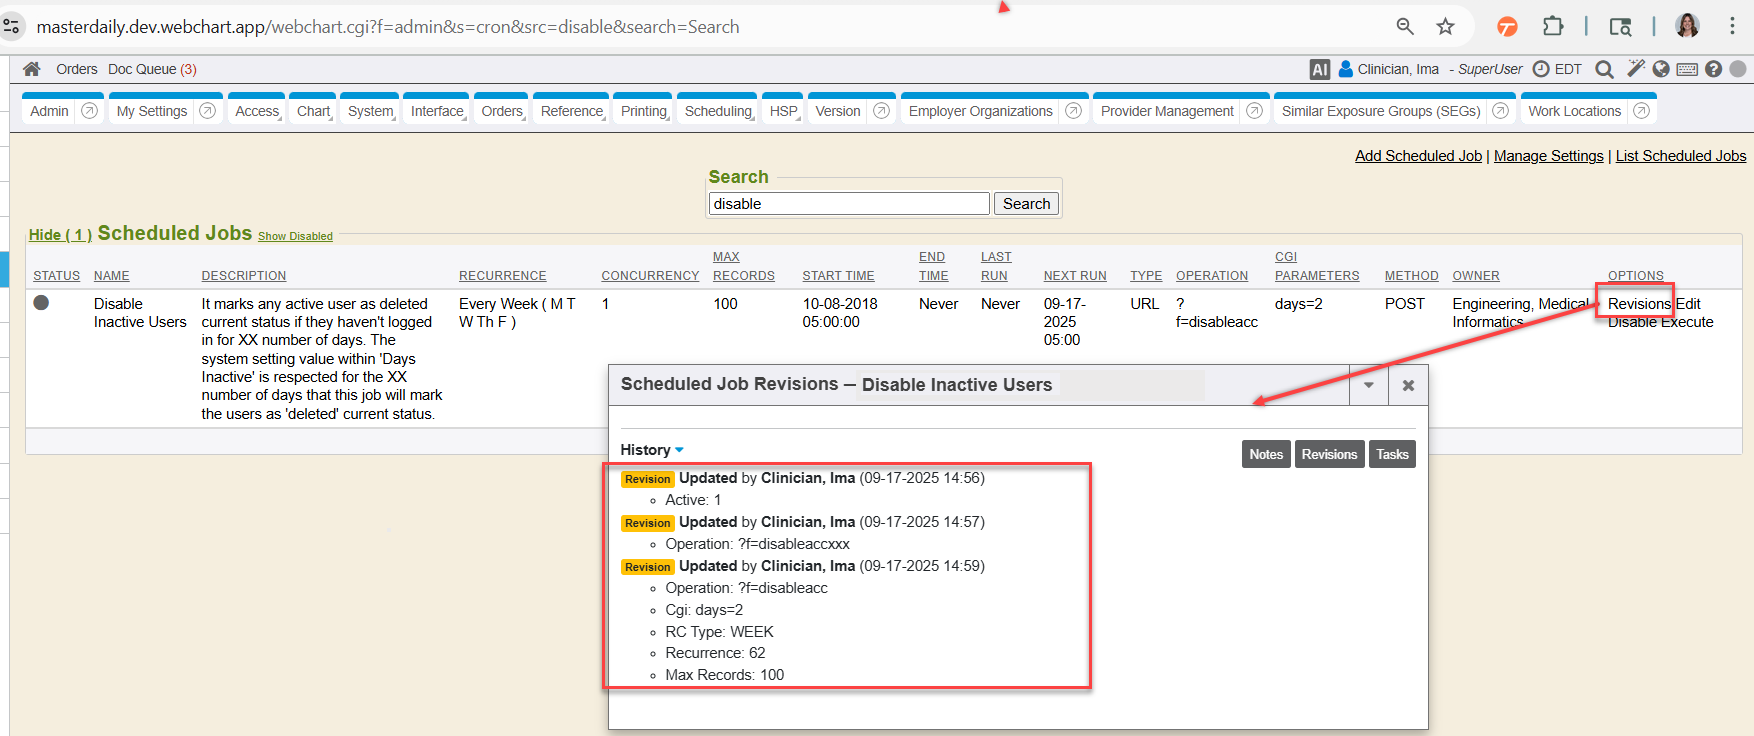The width and height of the screenshot is (1754, 736).
Task: Open the AI assistant icon
Action: pyautogui.click(x=1319, y=69)
